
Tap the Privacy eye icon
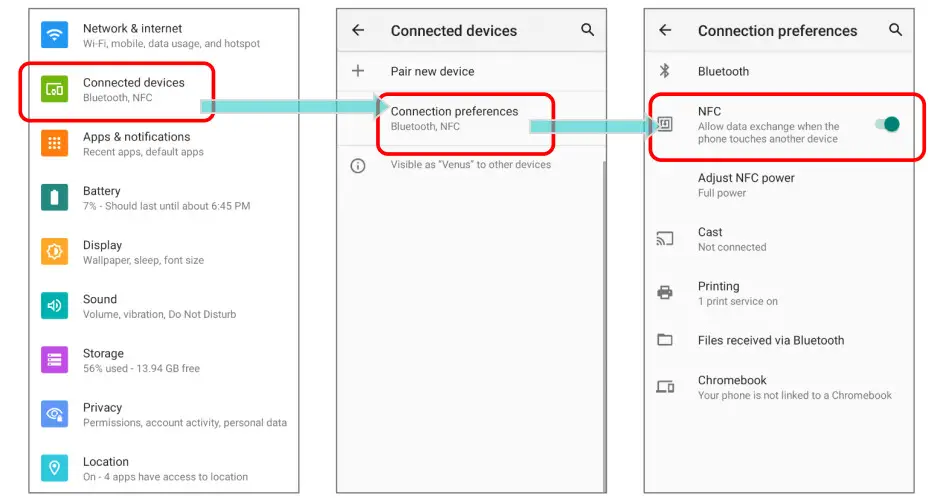(54, 413)
